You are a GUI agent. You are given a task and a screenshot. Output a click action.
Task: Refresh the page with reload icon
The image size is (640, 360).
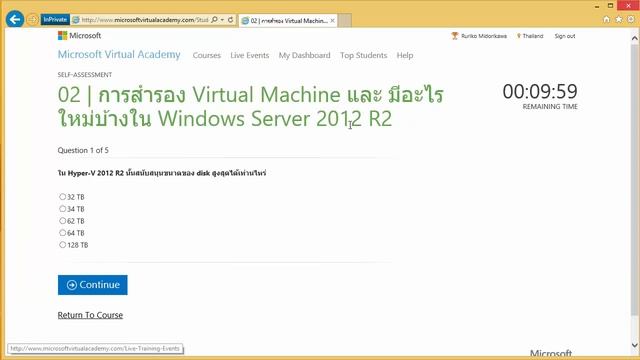click(231, 20)
